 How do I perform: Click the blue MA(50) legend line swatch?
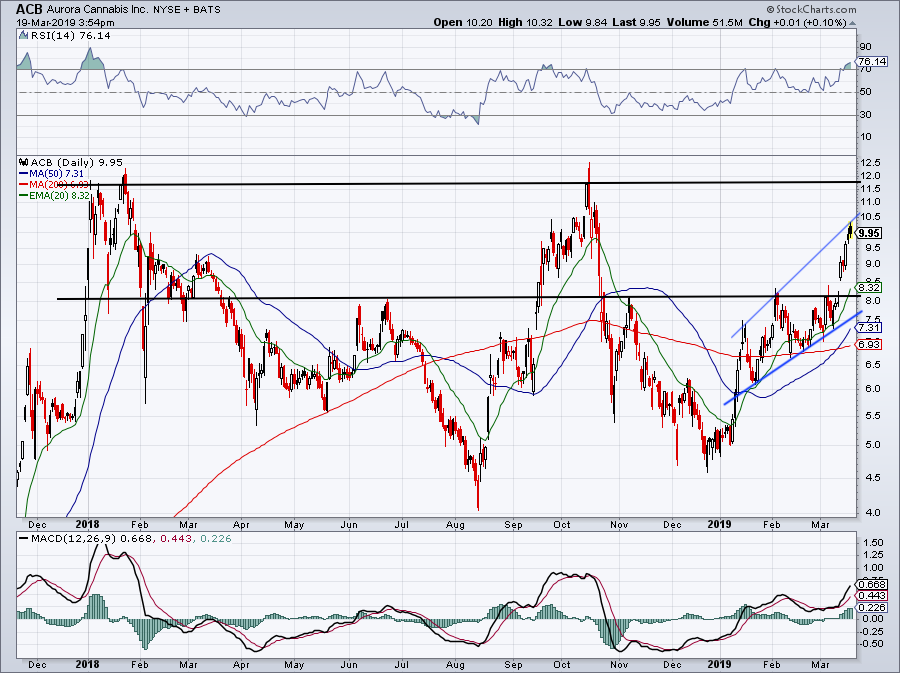24,173
